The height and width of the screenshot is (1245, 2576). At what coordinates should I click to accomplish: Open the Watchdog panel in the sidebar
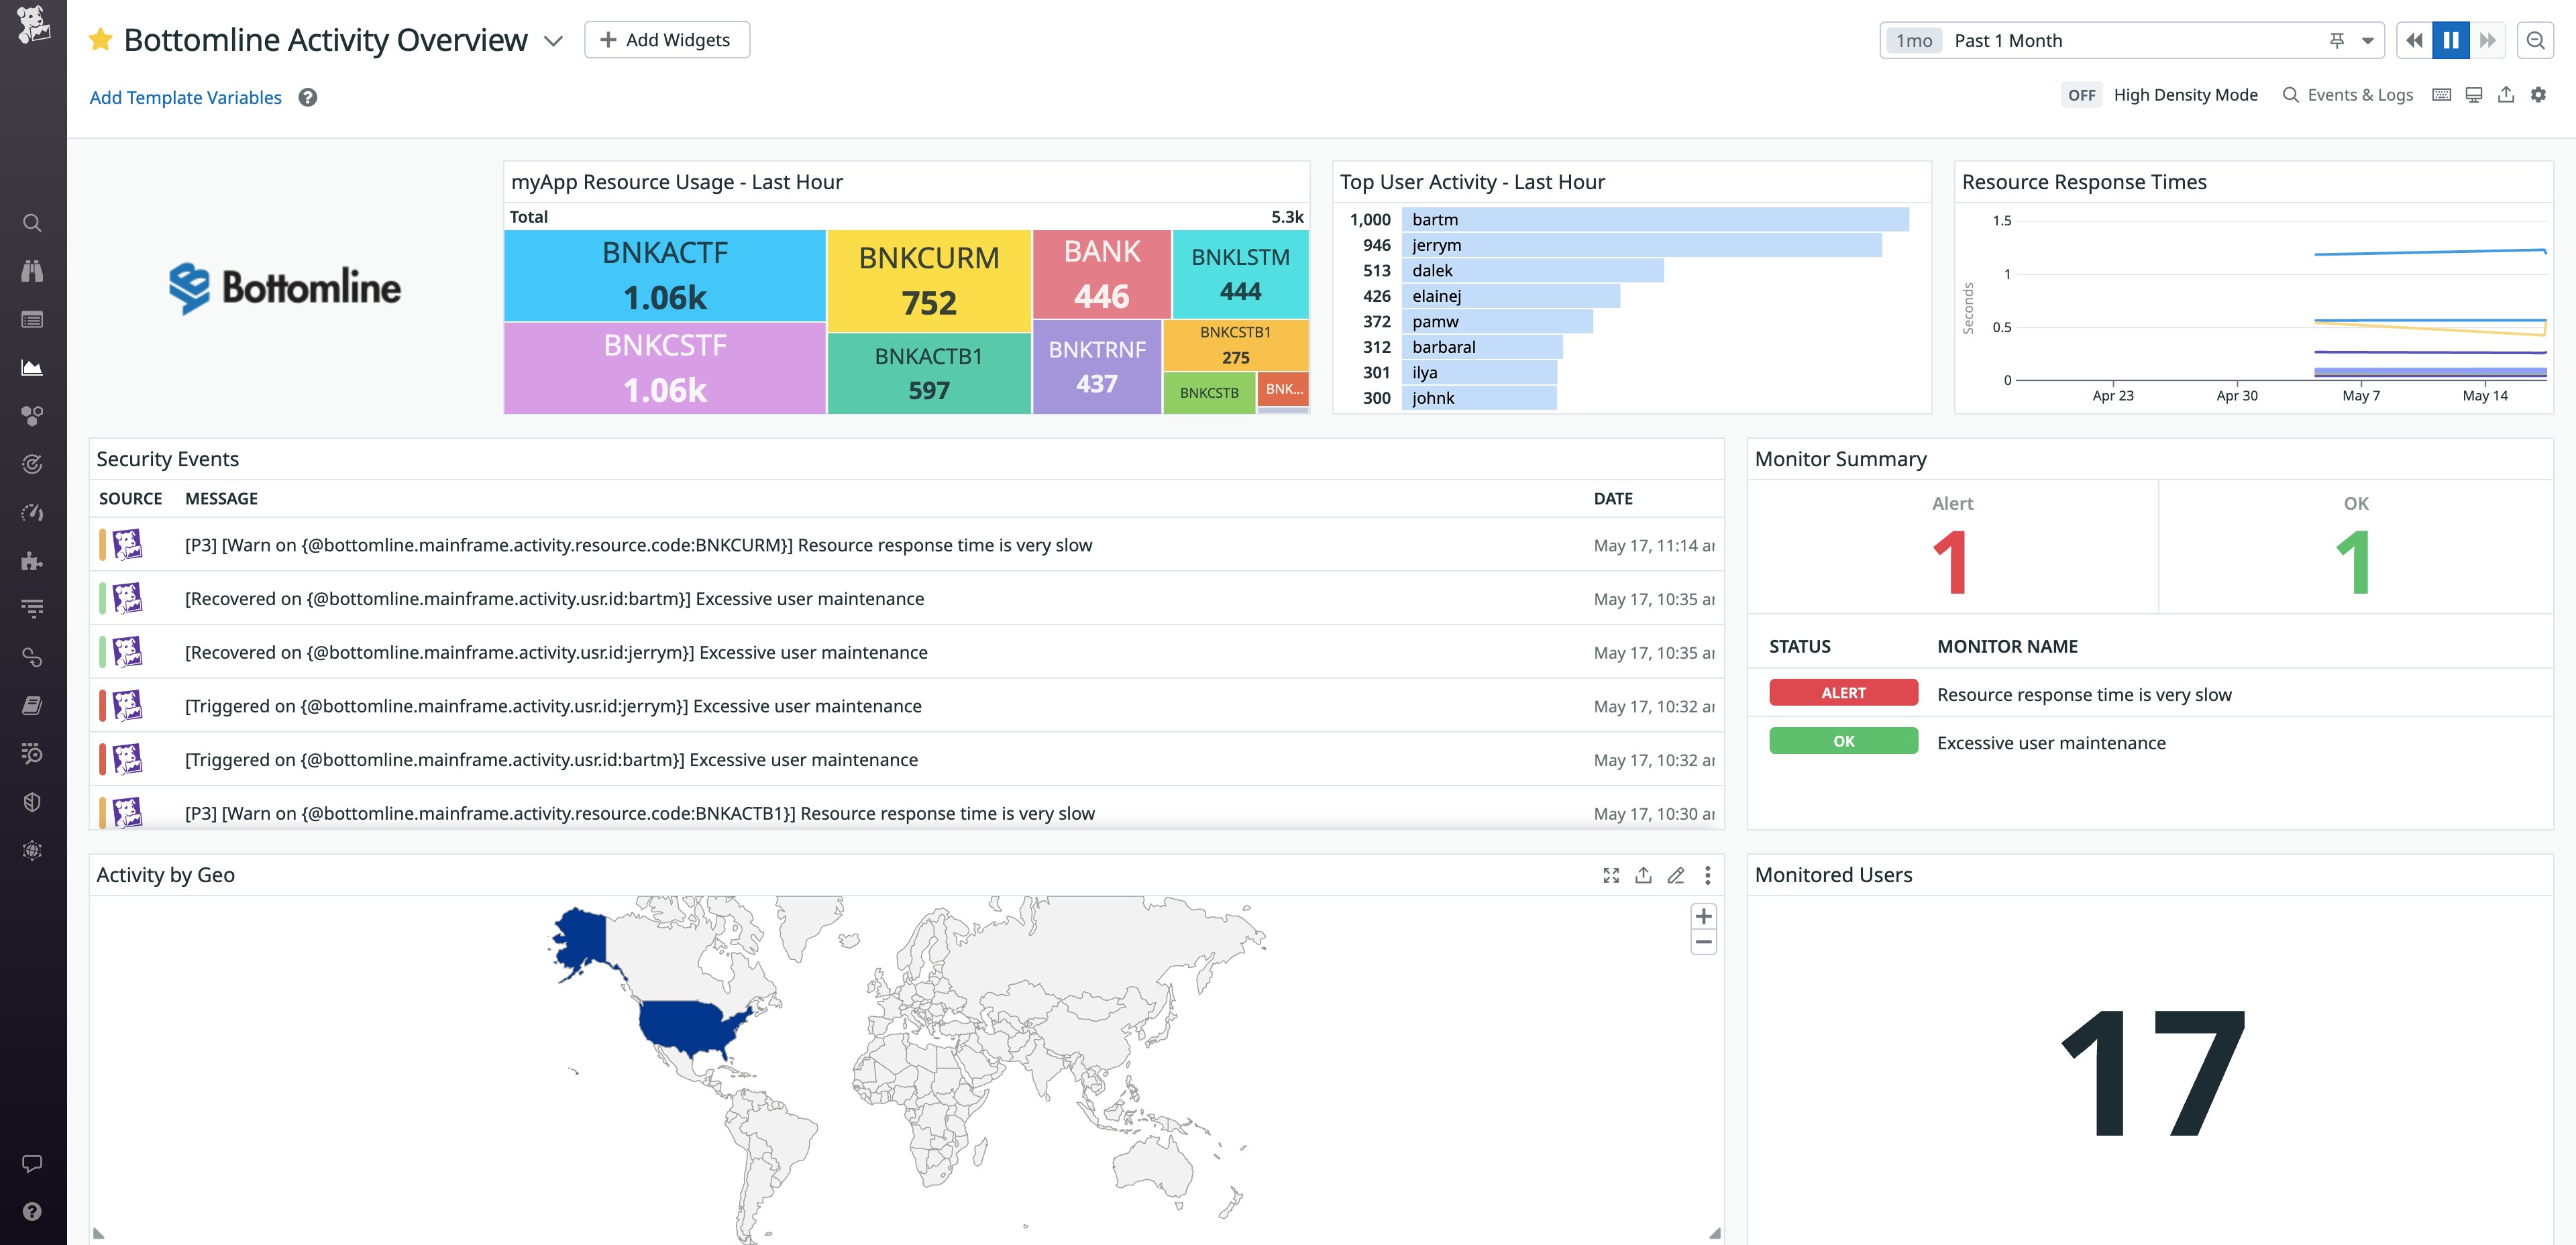pyautogui.click(x=32, y=270)
